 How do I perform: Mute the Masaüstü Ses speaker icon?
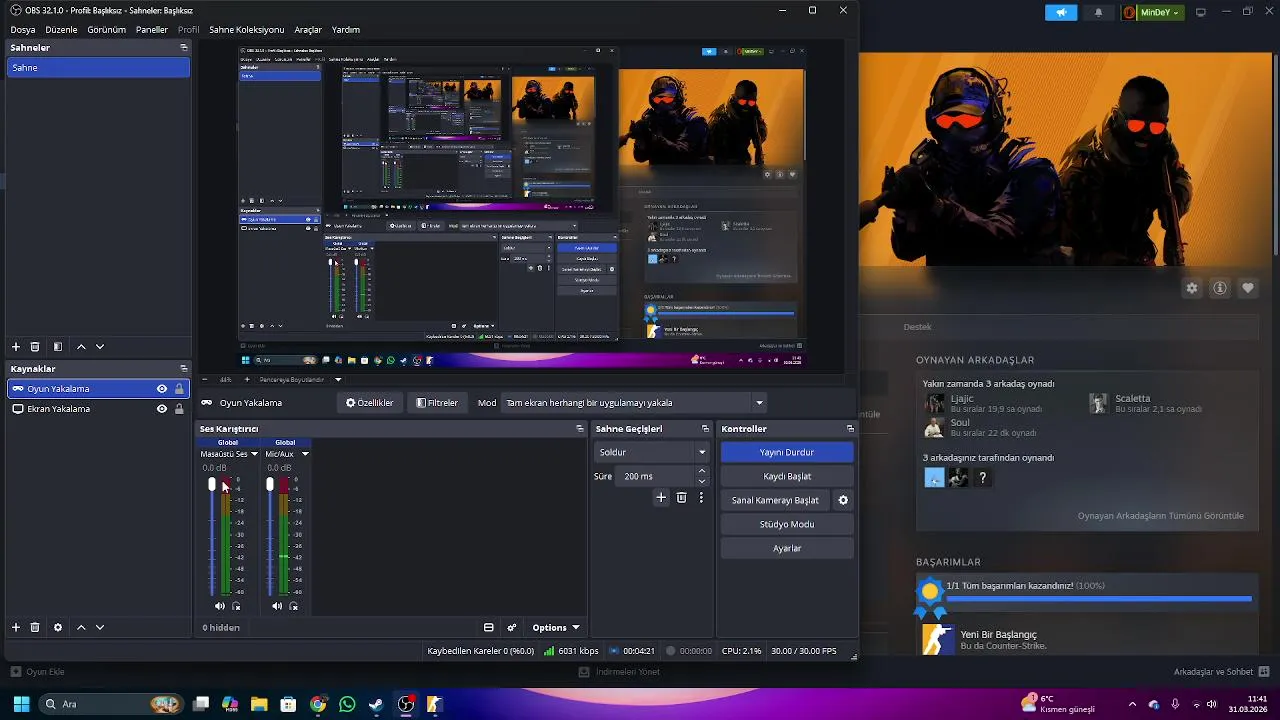click(x=220, y=606)
